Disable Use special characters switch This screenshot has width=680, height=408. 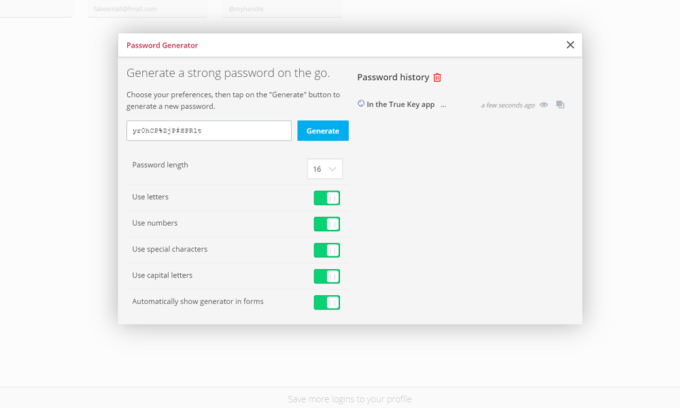327,250
